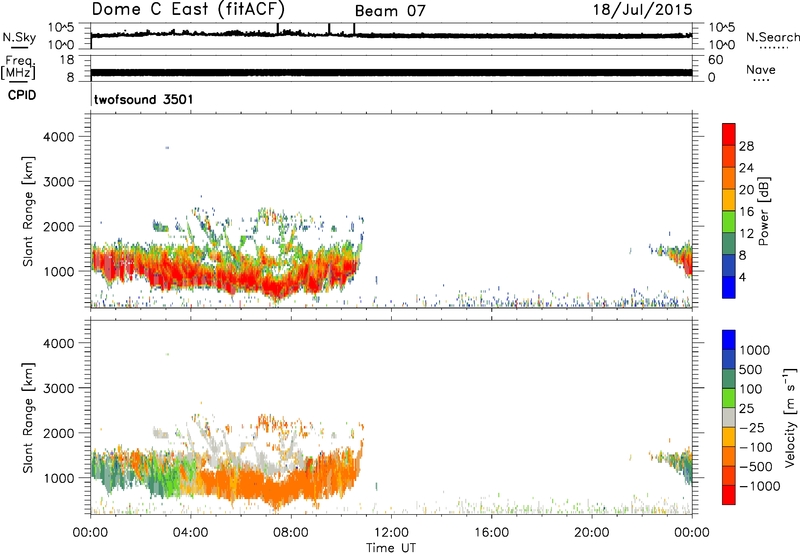Click the '28' power colorbar tick
This screenshot has width=800, height=554.
coord(746,146)
